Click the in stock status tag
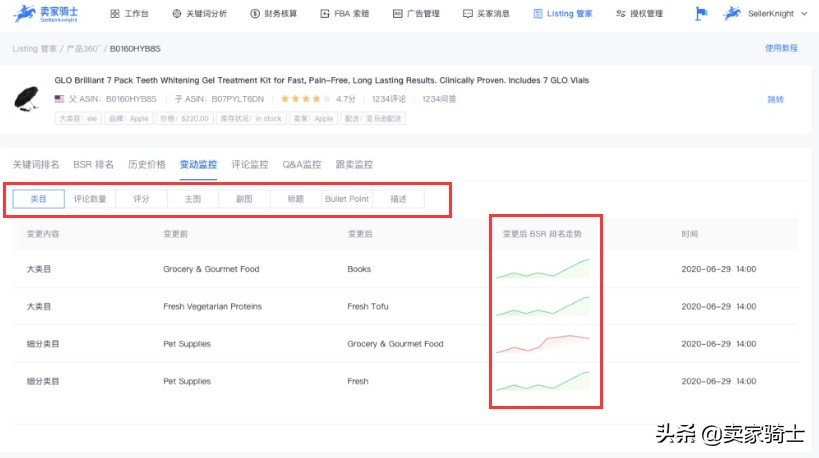Screen dimensions: 819x458 (x=251, y=119)
